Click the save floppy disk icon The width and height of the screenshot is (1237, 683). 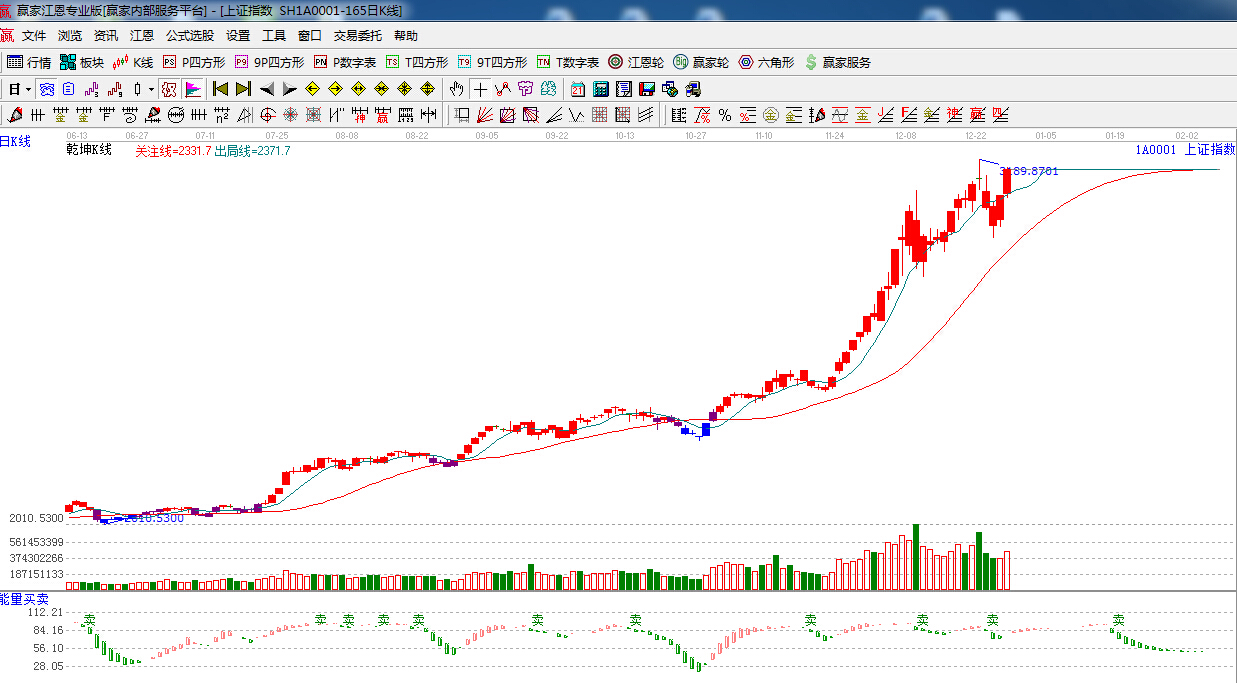click(x=647, y=89)
